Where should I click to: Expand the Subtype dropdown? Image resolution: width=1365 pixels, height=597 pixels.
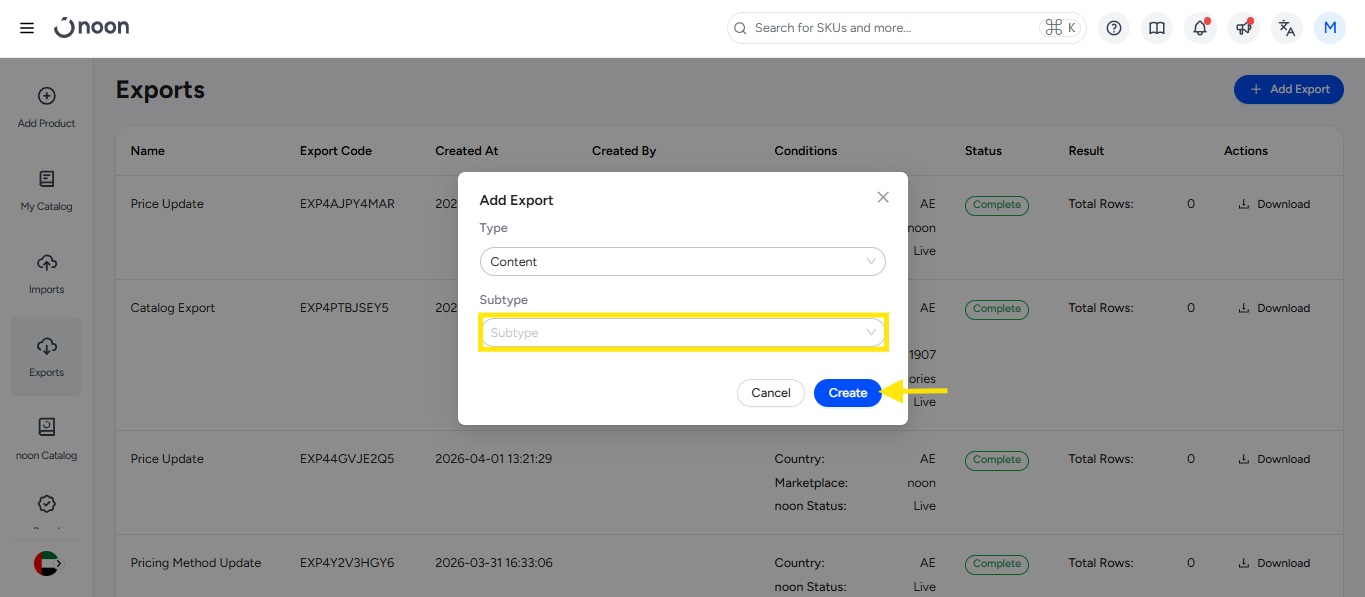click(682, 333)
